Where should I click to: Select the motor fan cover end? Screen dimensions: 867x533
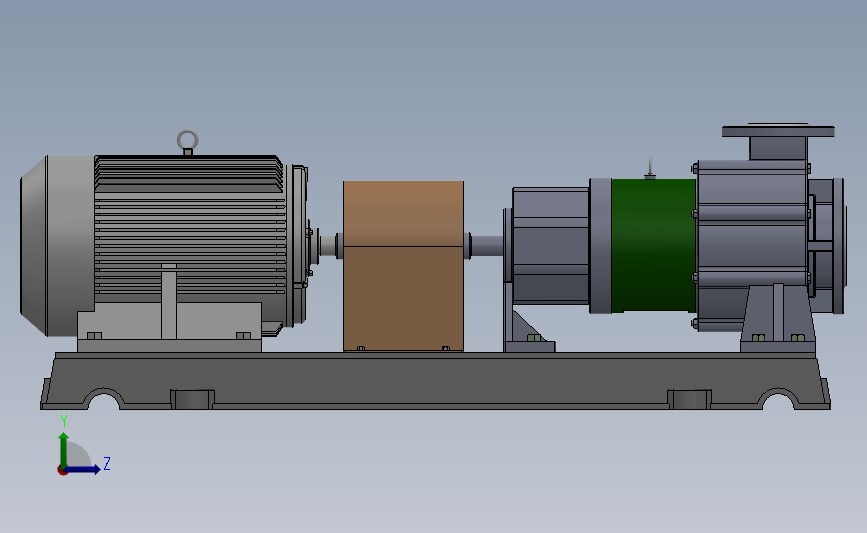click(x=57, y=245)
